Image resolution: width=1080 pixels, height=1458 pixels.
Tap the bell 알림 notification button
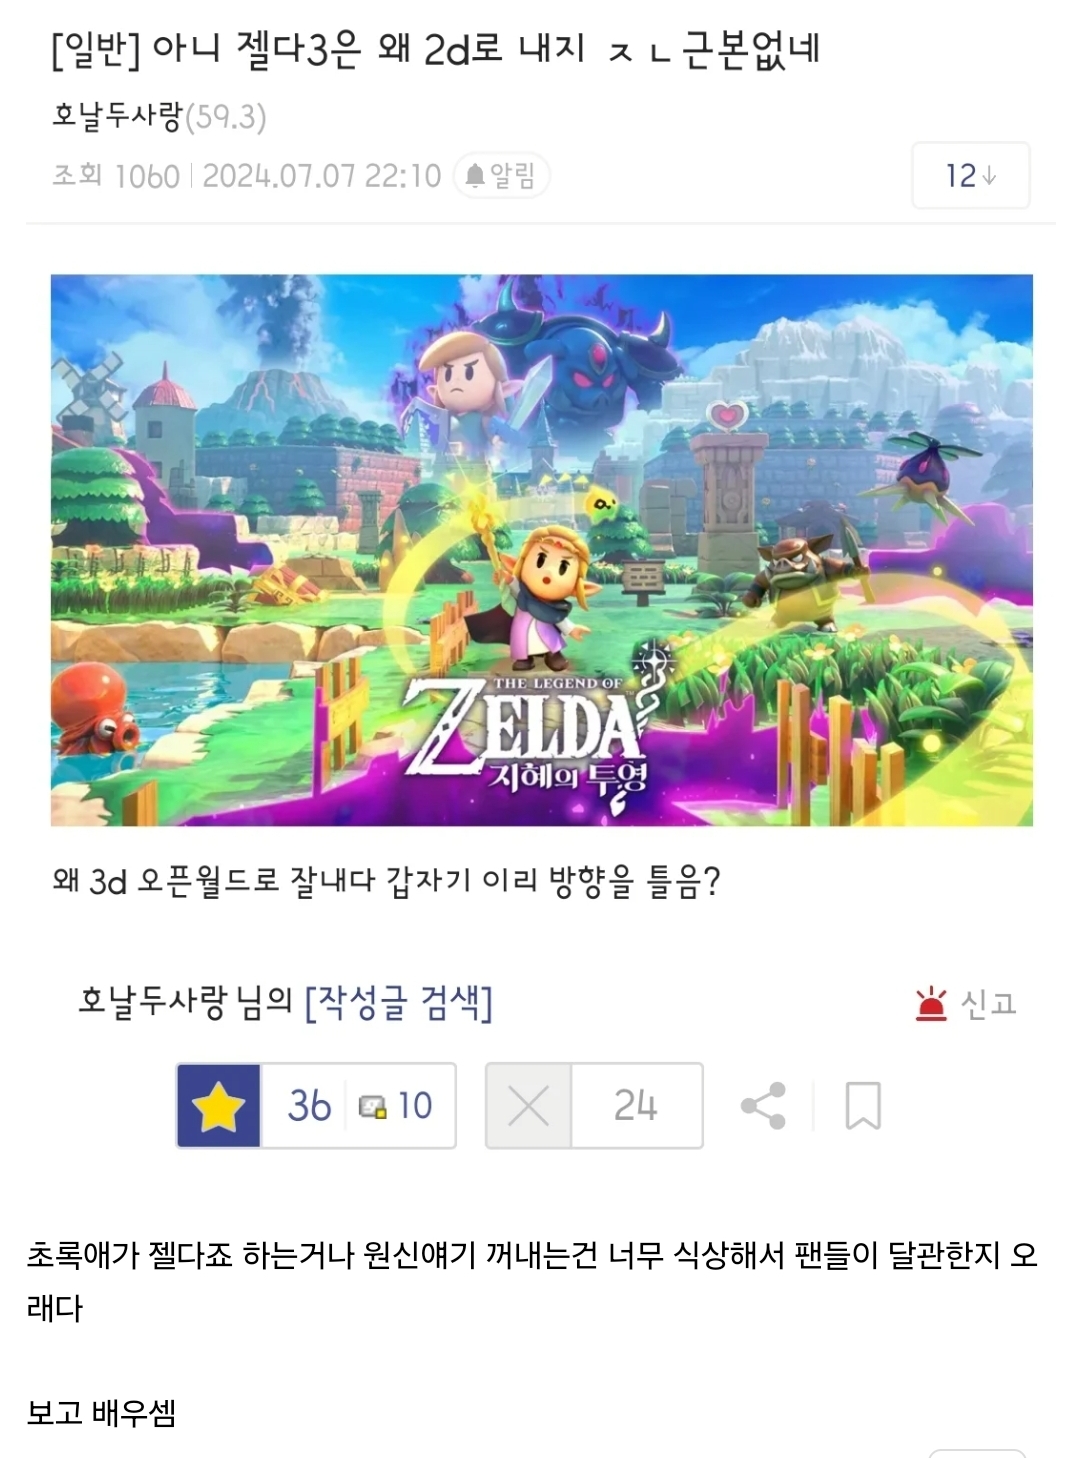501,176
